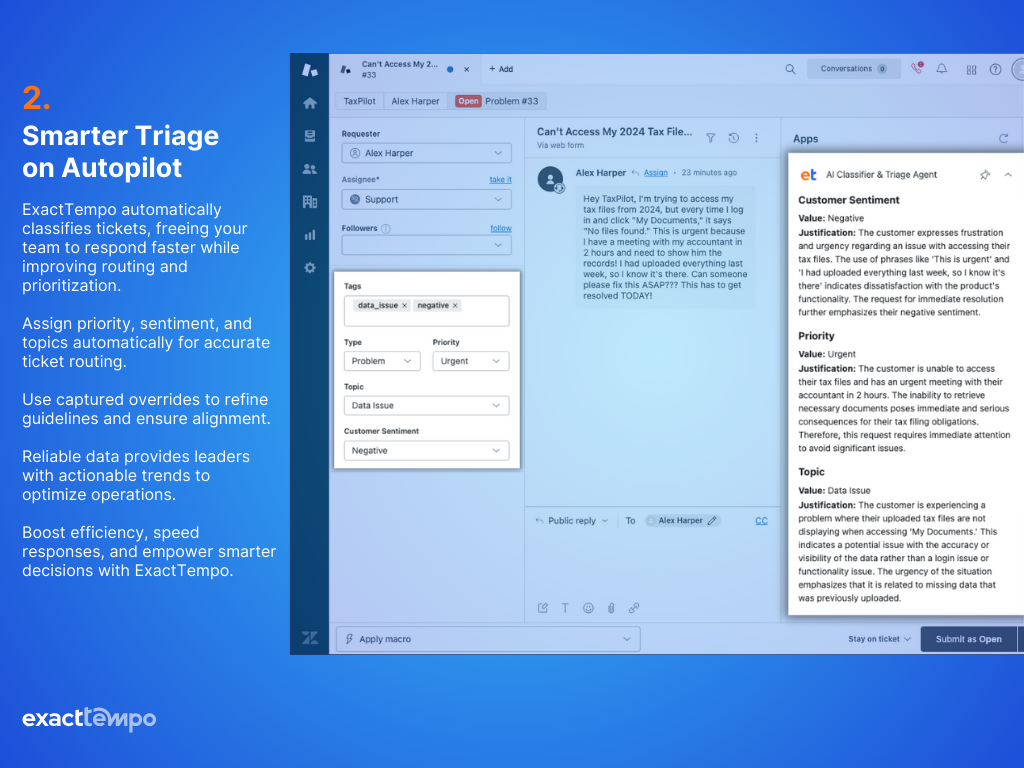Click the '23 minutes ago' timestamp
This screenshot has height=768, width=1024.
tap(709, 172)
